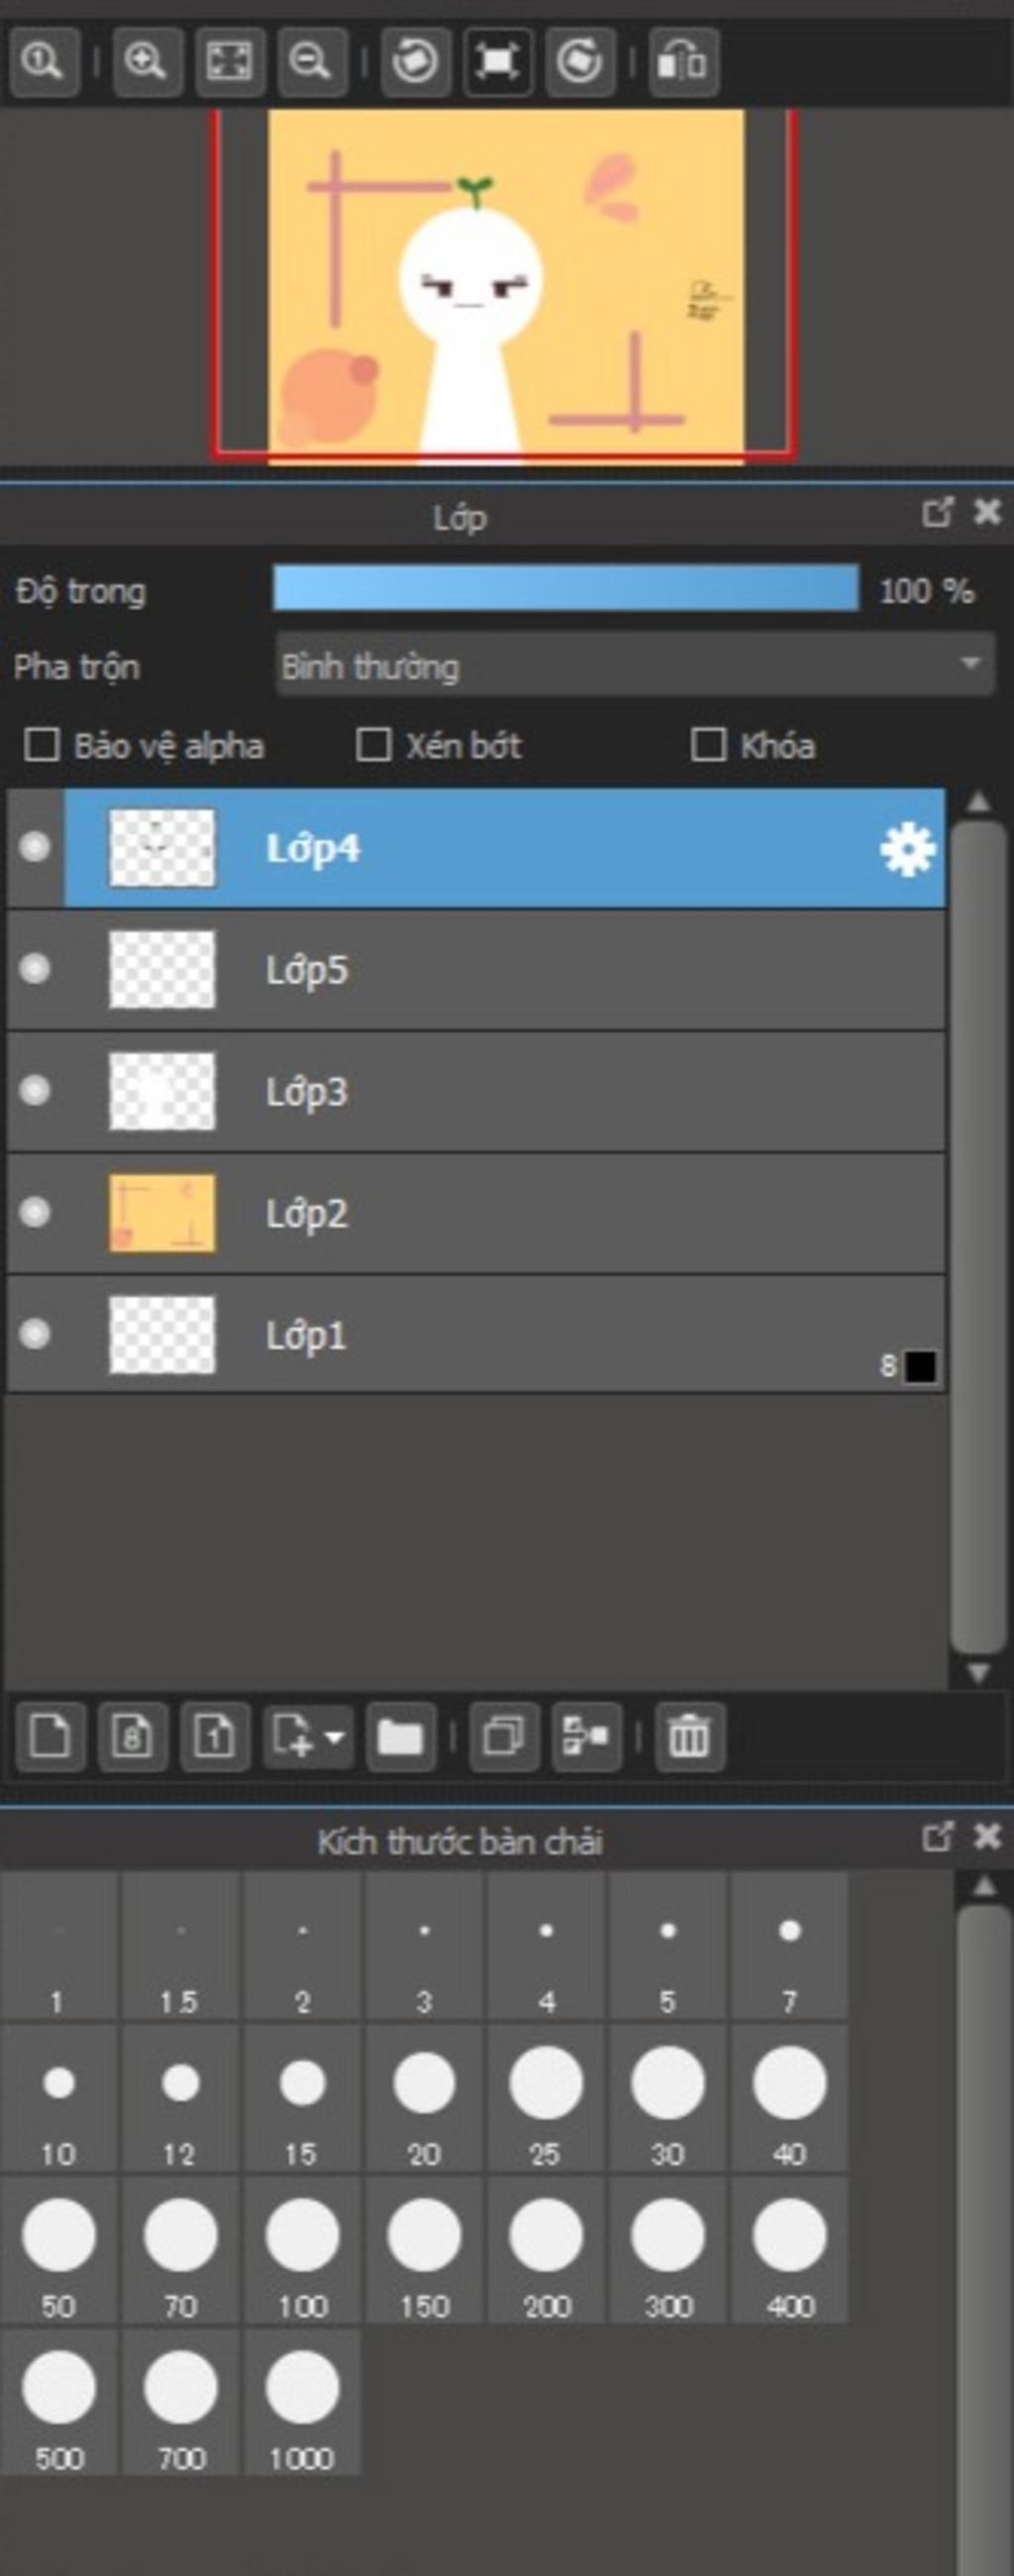Click the zoom out magnifier icon

click(311, 62)
